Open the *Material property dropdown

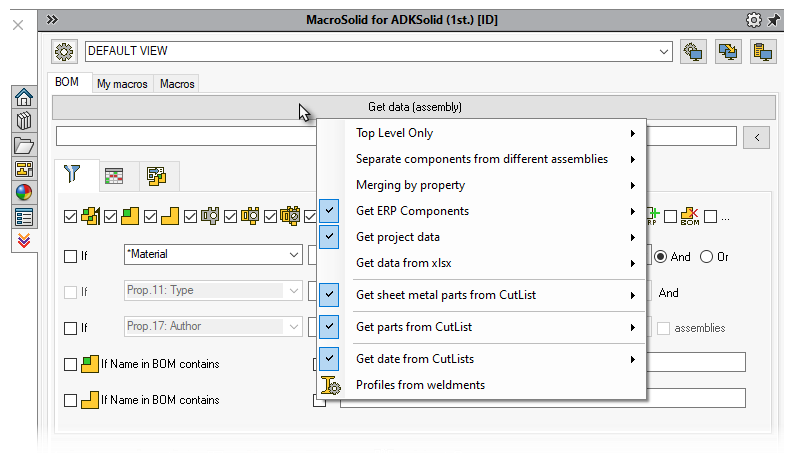point(213,254)
